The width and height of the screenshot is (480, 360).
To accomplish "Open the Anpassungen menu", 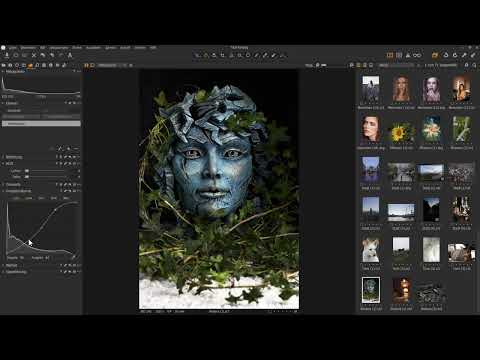I will point(59,48).
